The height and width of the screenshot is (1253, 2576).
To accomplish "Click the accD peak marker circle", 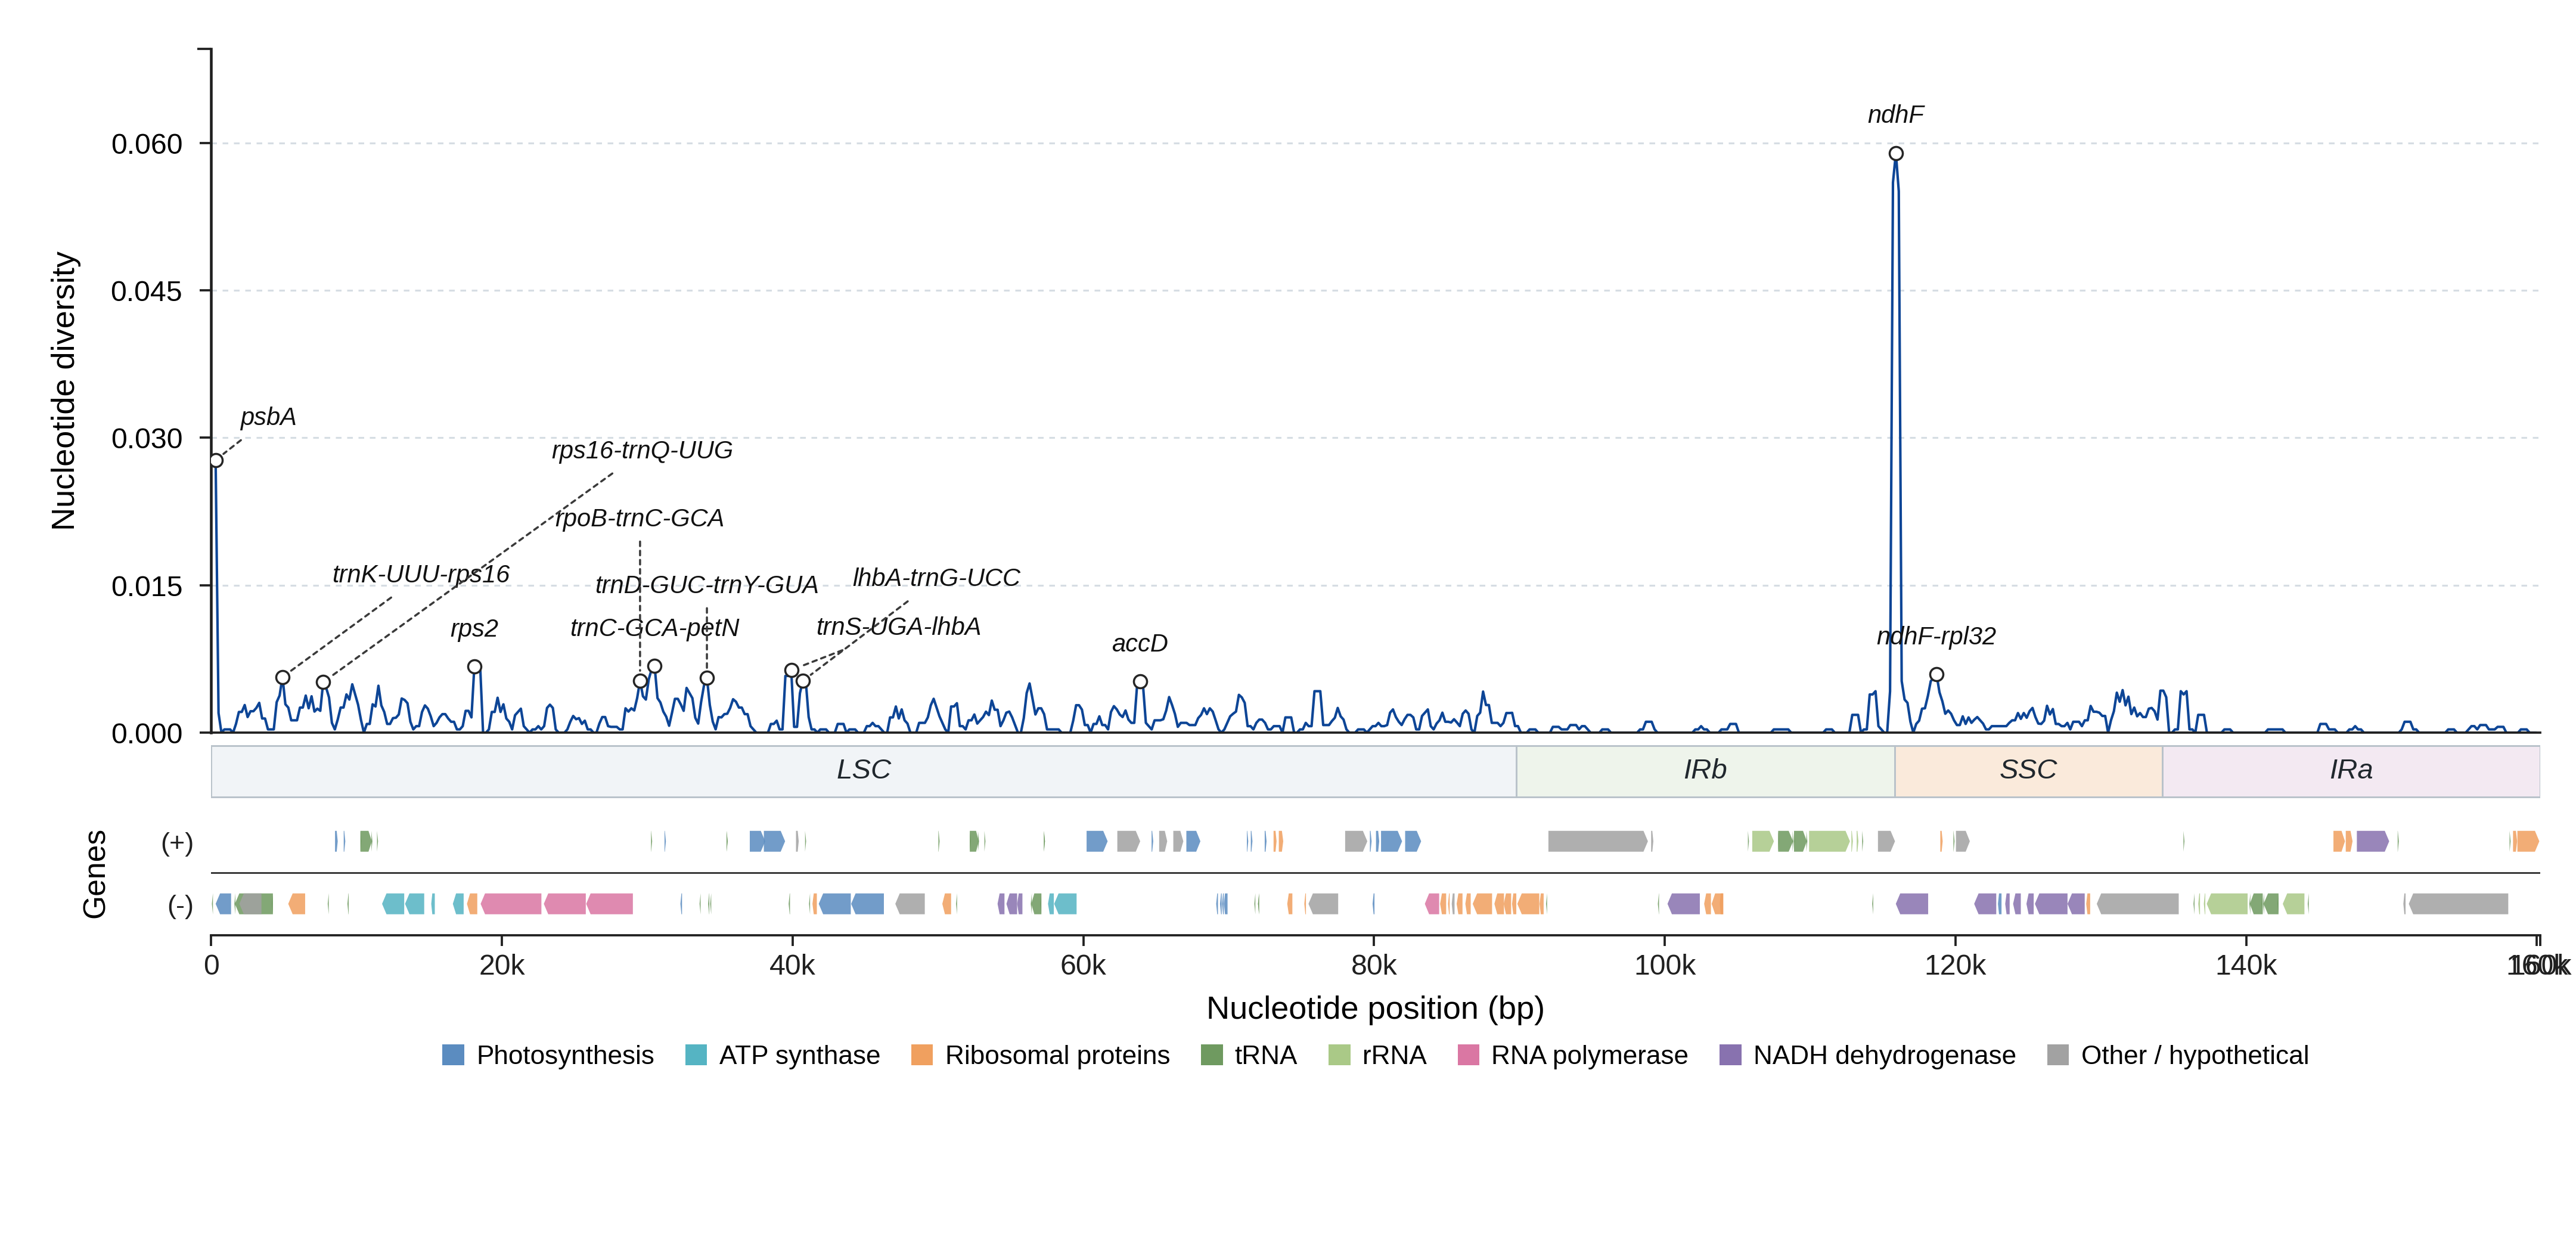I will coord(1140,682).
